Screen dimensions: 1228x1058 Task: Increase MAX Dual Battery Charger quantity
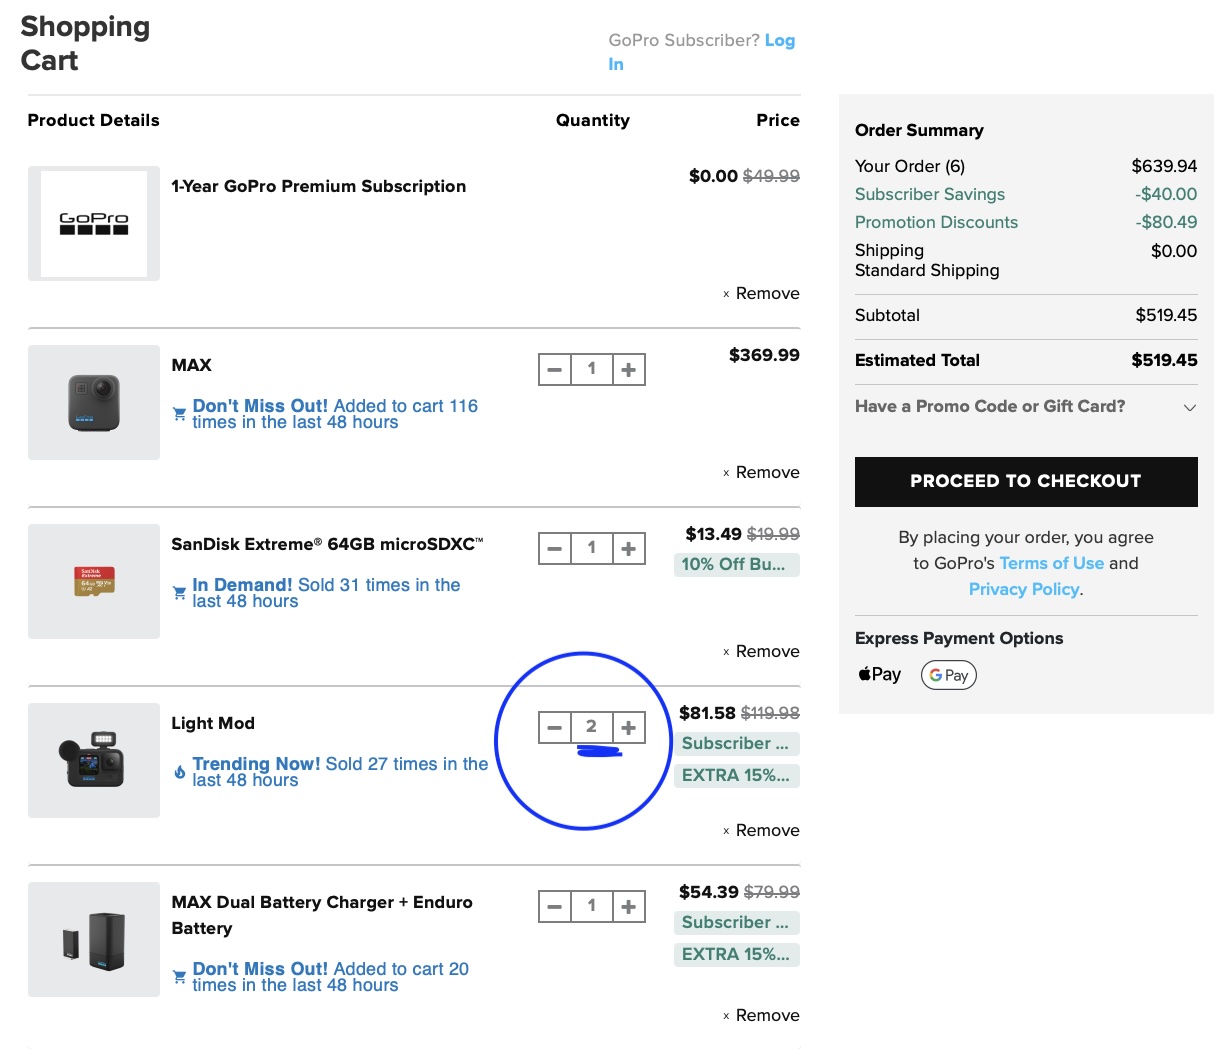click(628, 907)
